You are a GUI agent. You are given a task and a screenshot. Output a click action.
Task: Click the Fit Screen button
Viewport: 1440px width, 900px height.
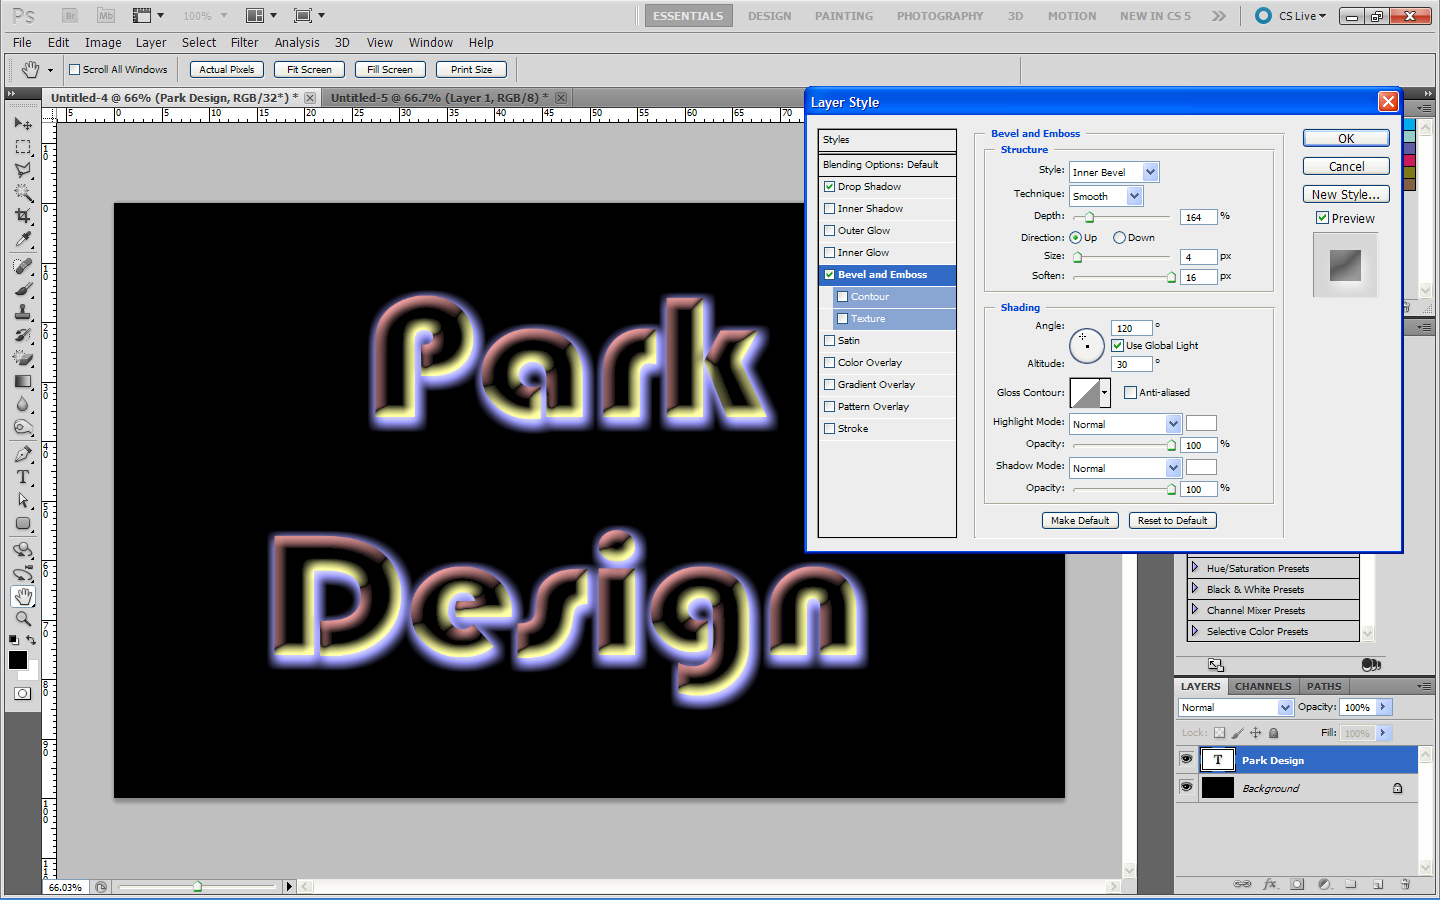309,70
